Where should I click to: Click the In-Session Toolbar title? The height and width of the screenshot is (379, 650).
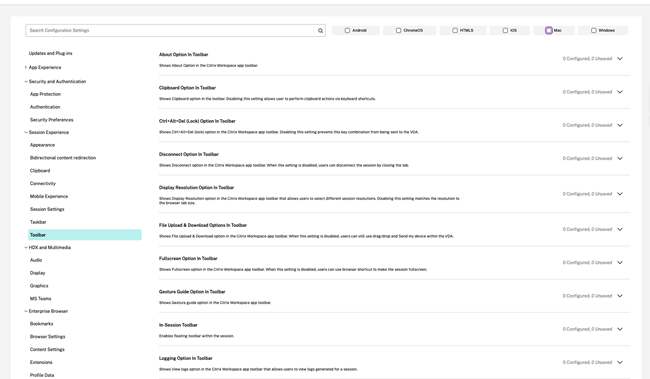tap(178, 325)
